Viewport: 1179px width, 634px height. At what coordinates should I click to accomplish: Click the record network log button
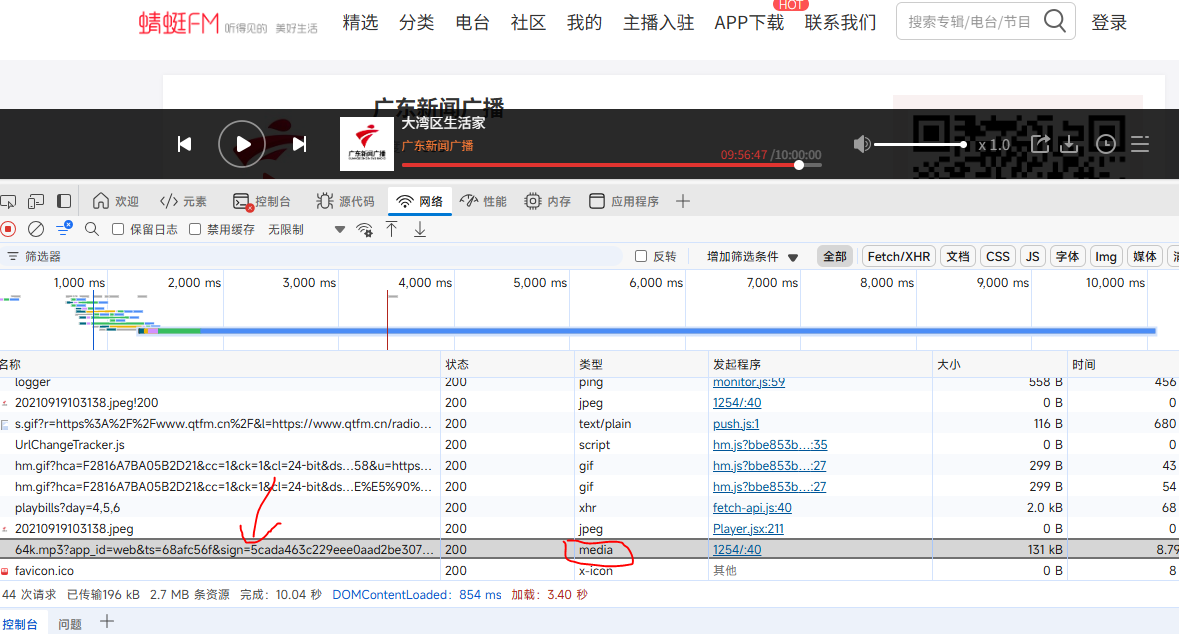tap(8, 229)
